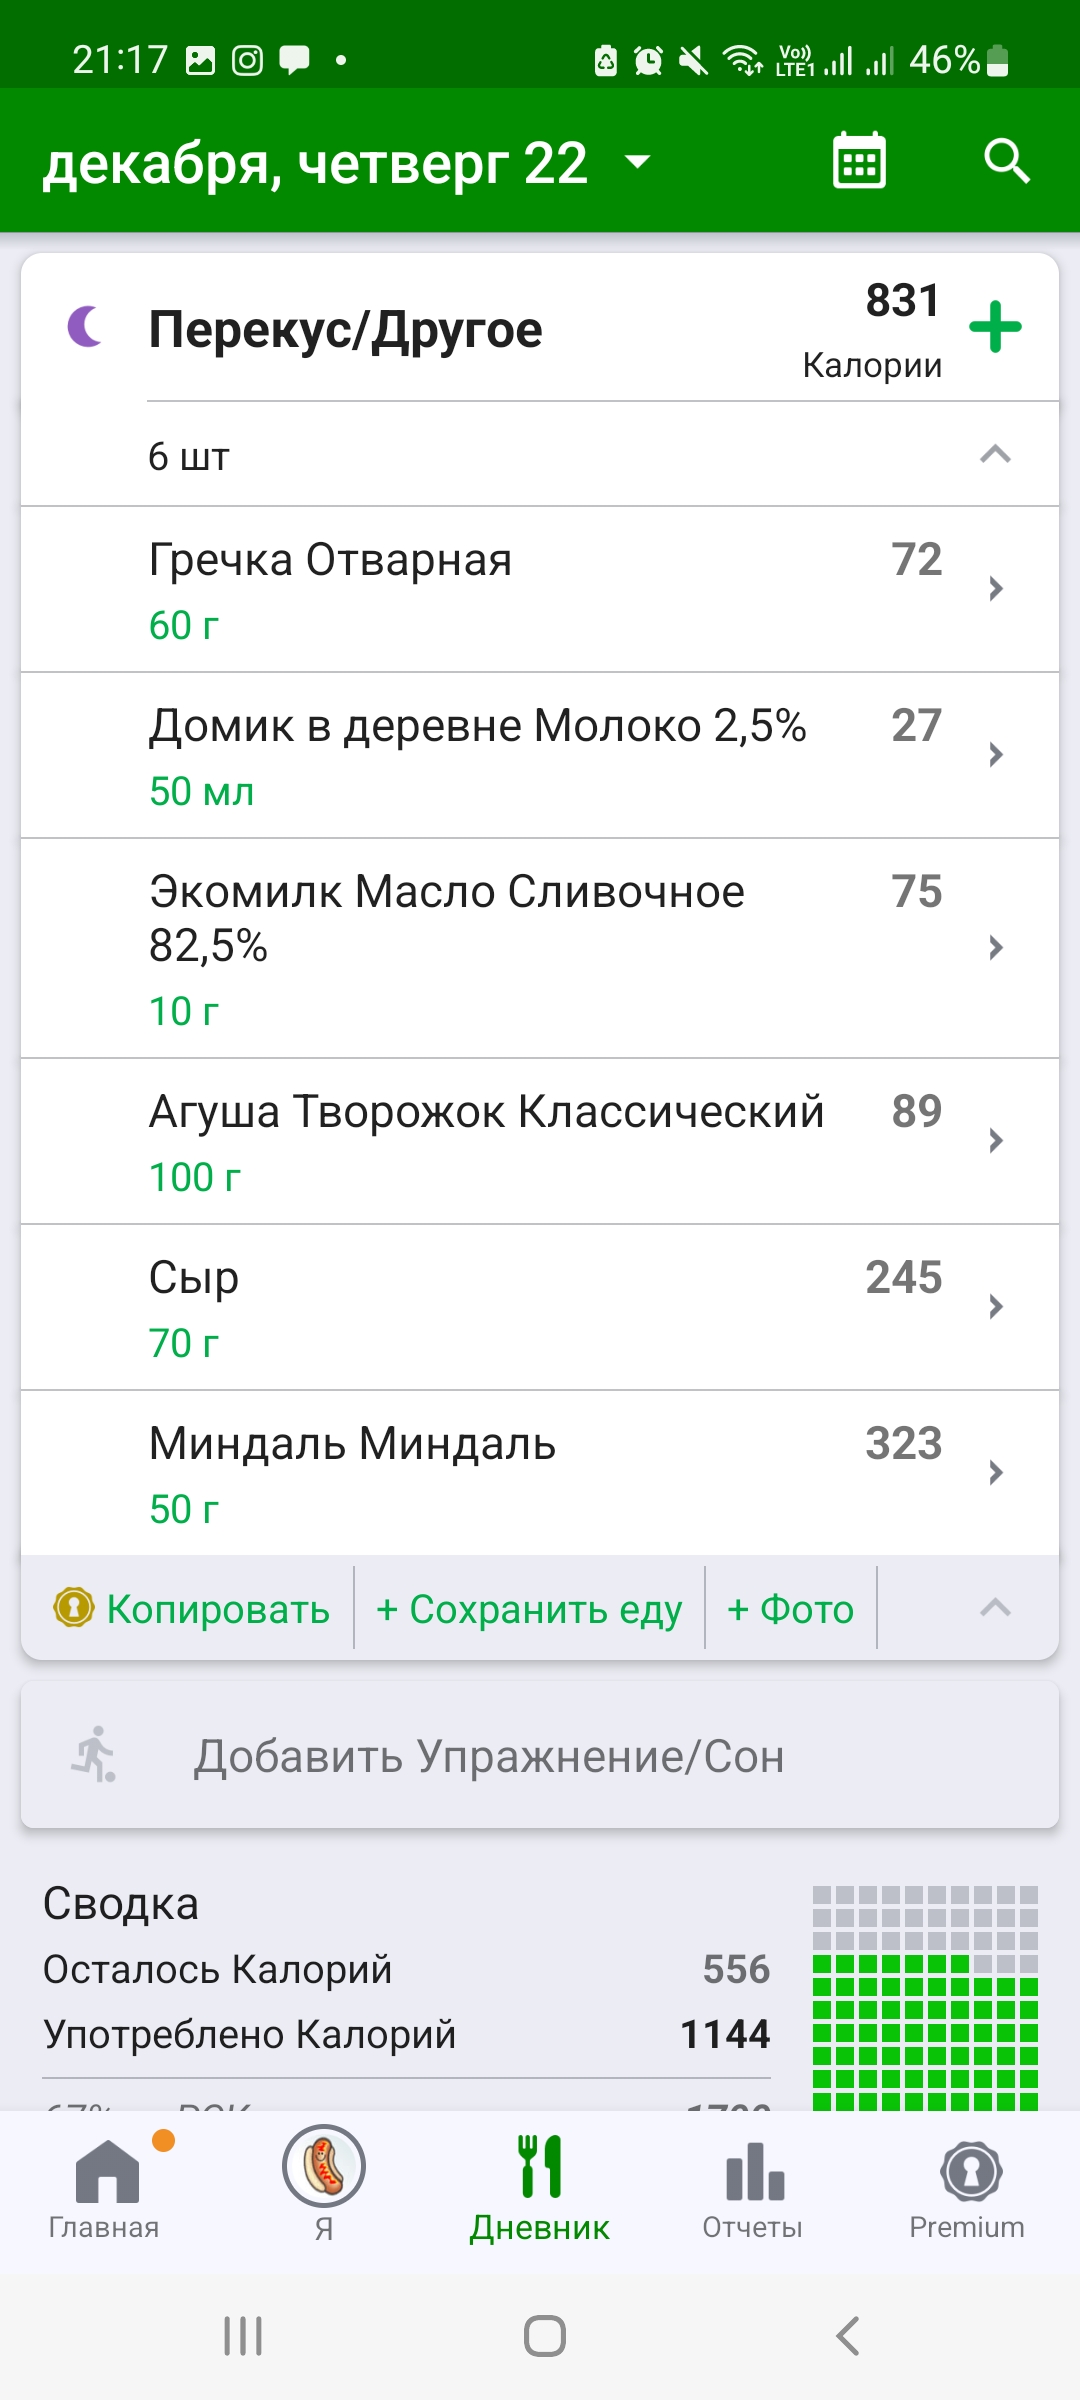Add food with the green plus icon
This screenshot has width=1080, height=2400.
tap(995, 327)
